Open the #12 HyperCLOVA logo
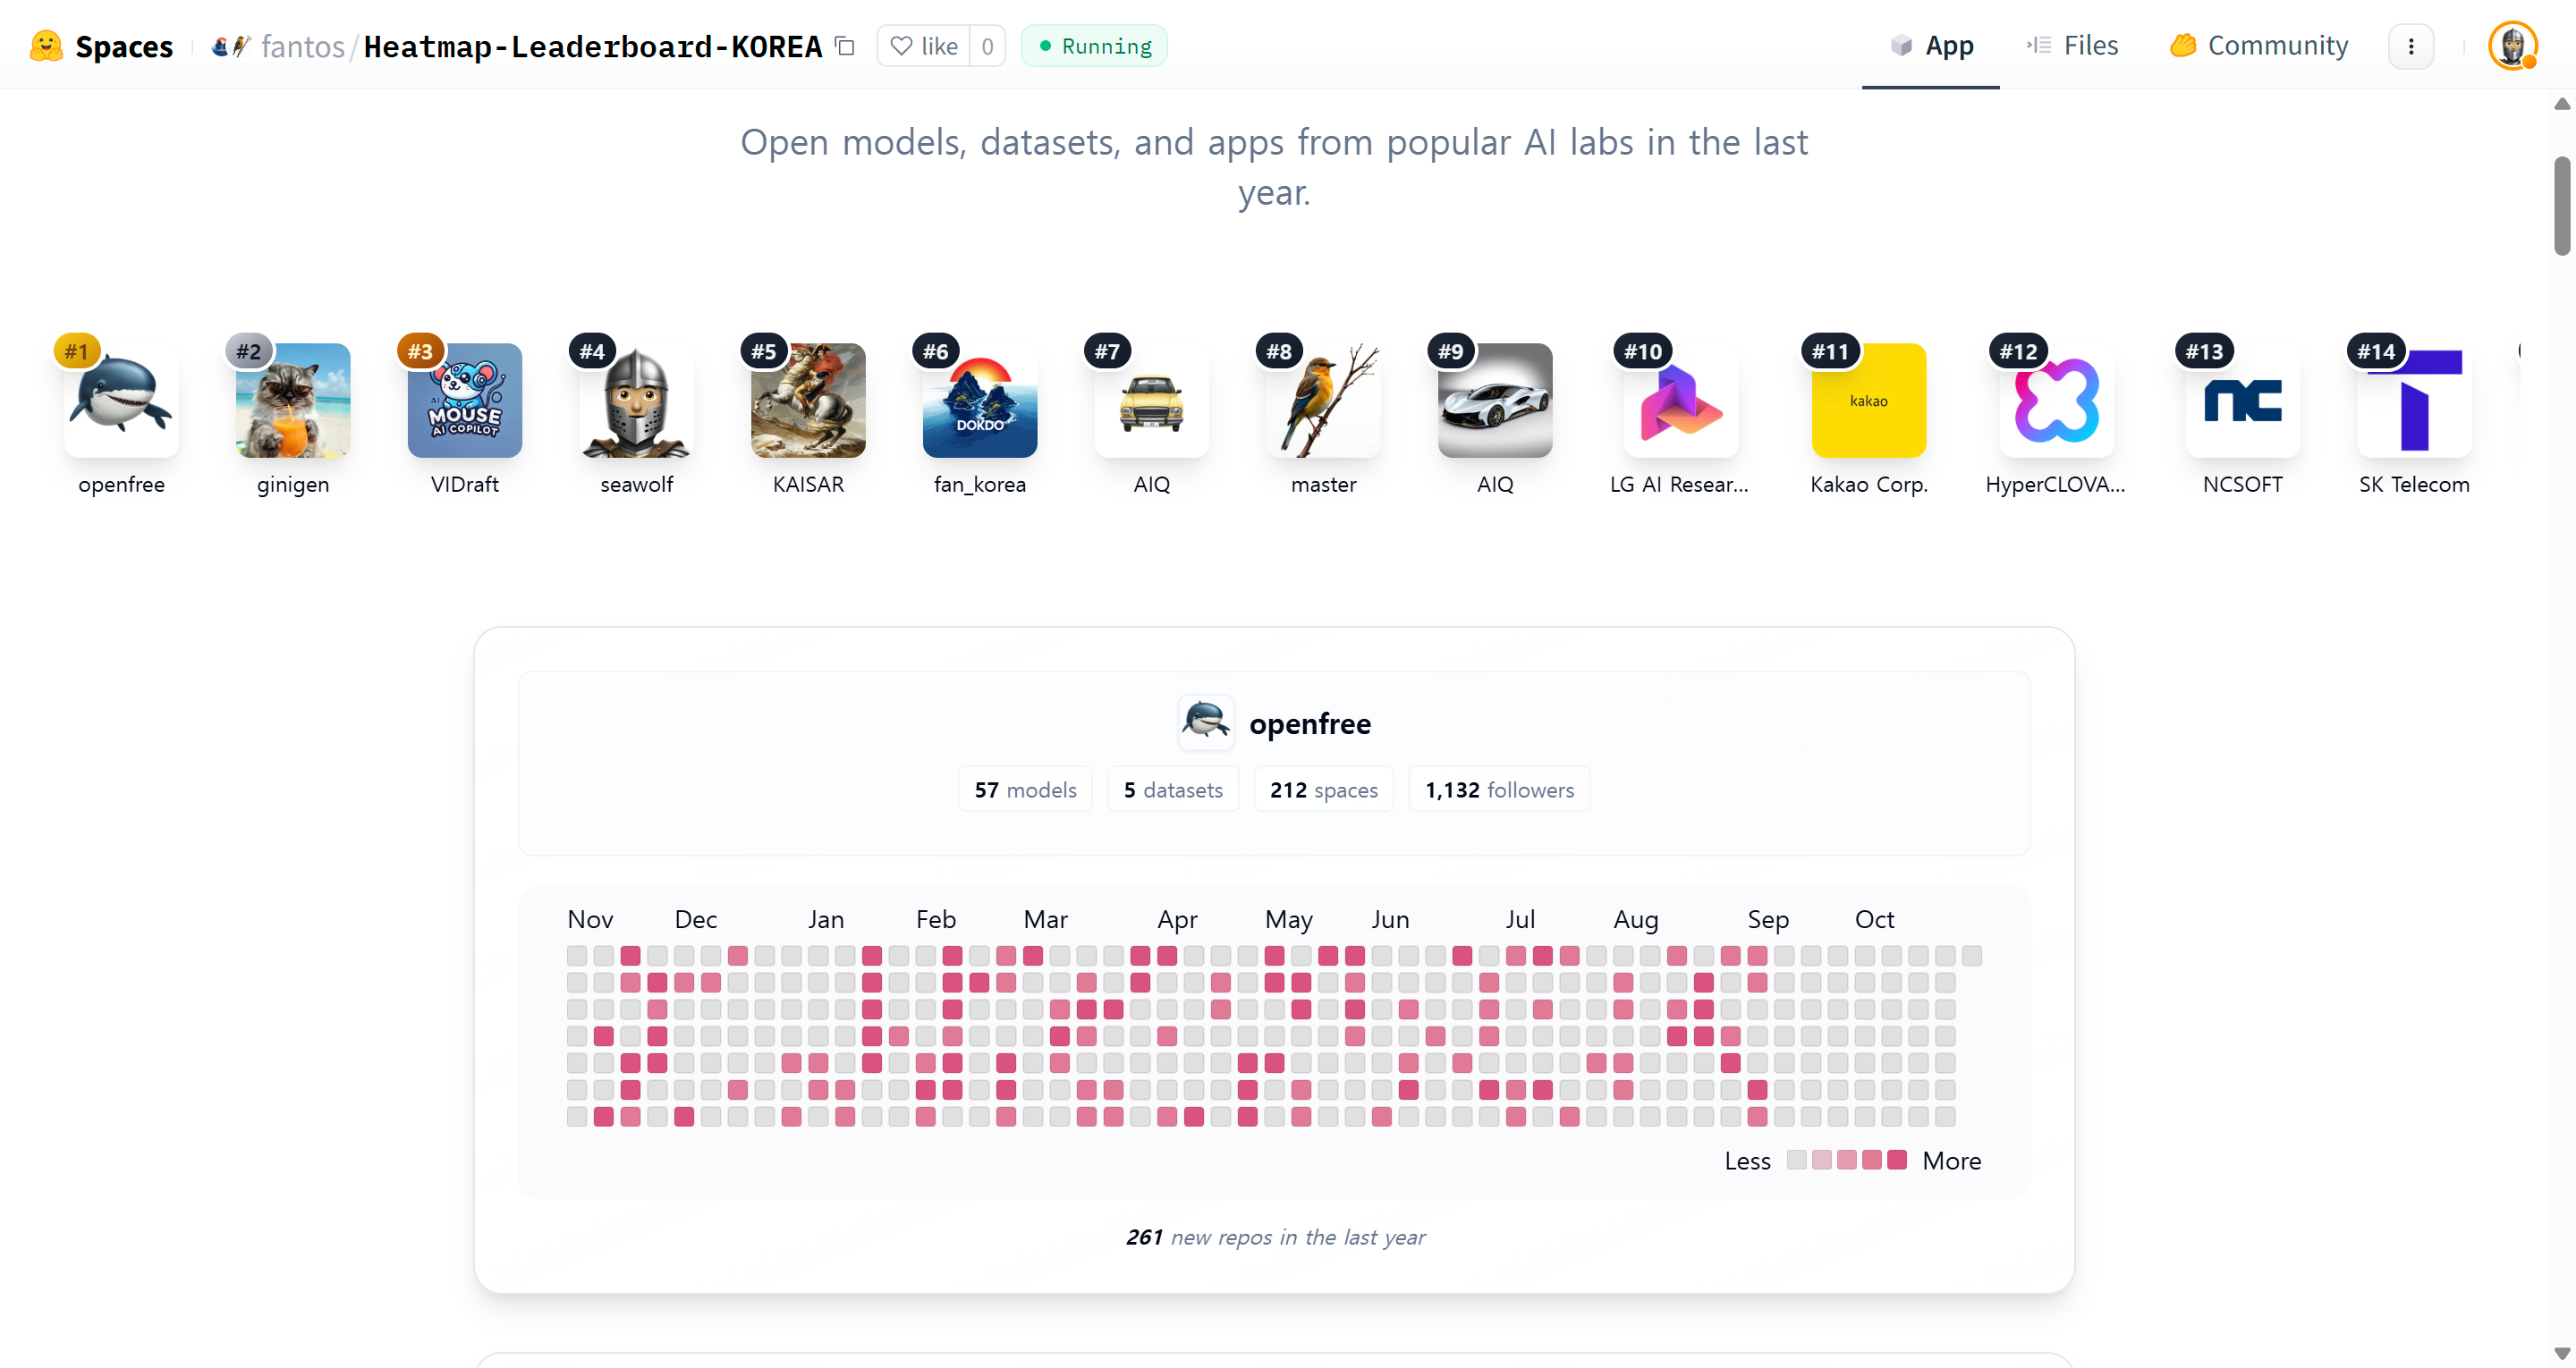The image size is (2576, 1368). click(x=2055, y=401)
